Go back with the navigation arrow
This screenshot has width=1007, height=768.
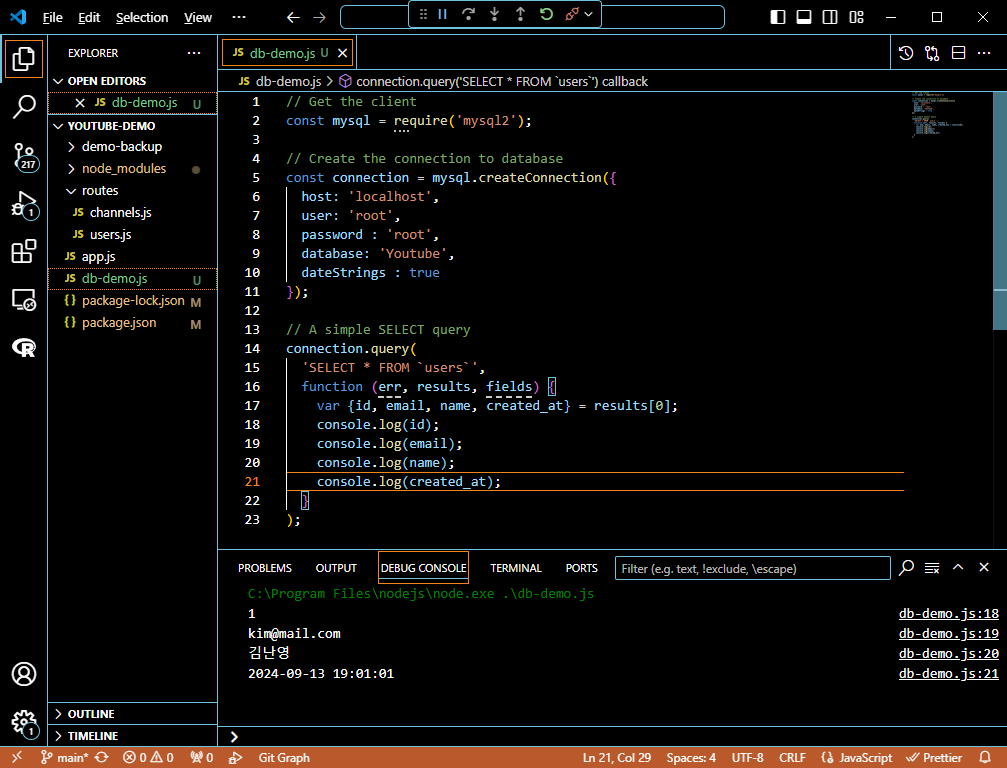(x=293, y=17)
